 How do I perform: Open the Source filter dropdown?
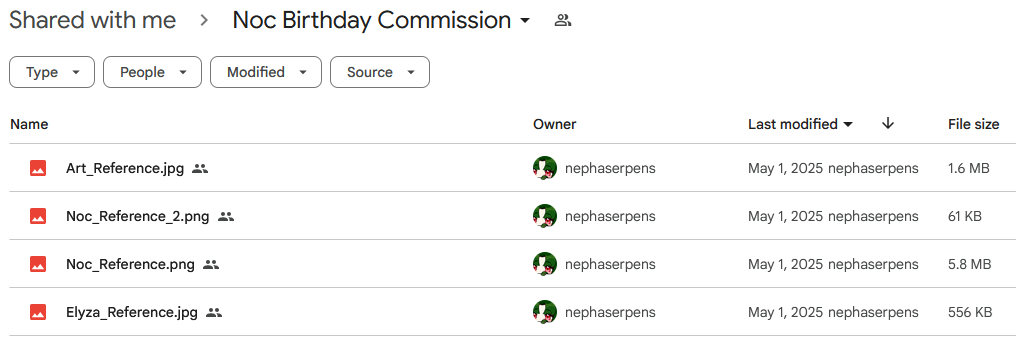(x=380, y=72)
